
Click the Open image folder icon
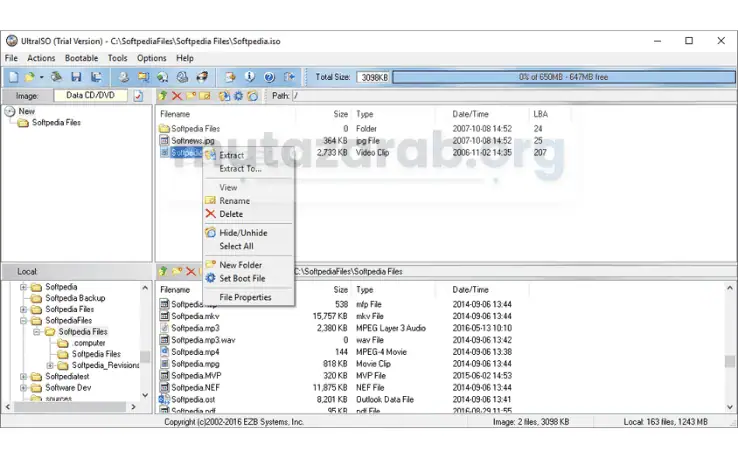point(30,77)
